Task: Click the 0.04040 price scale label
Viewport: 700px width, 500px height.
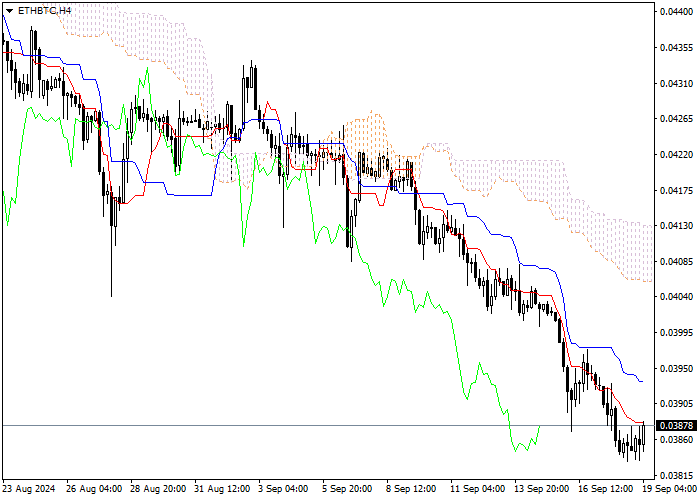Action: coord(676,297)
